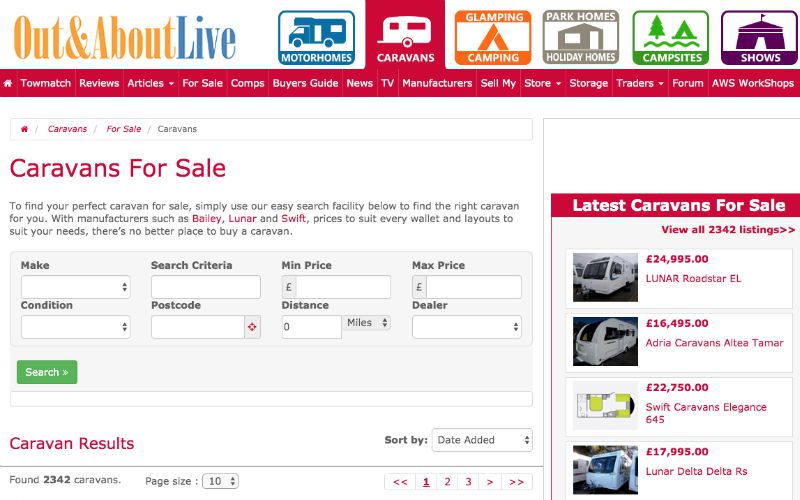Expand the Traders dropdown menu
Viewport: 800px width, 500px height.
[640, 83]
